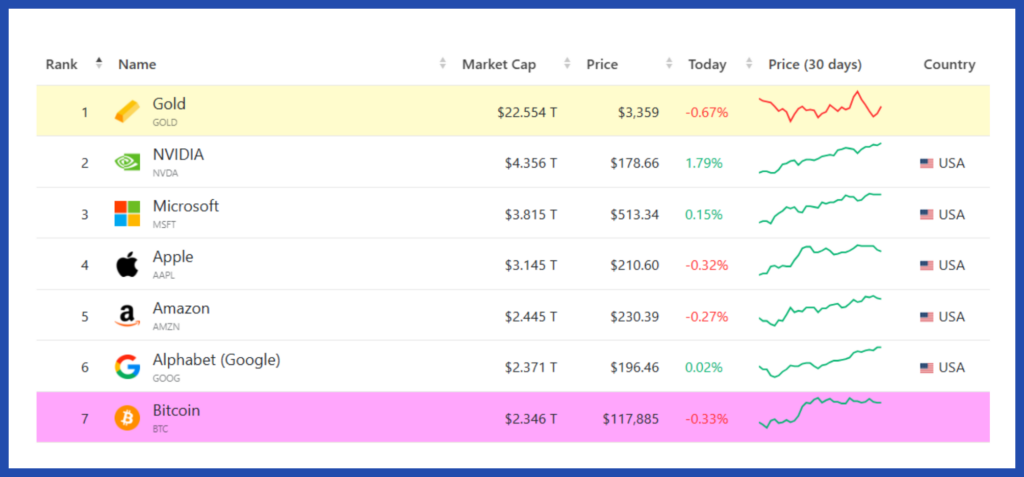Click the Country column header
This screenshot has height=477, width=1024.
(949, 64)
